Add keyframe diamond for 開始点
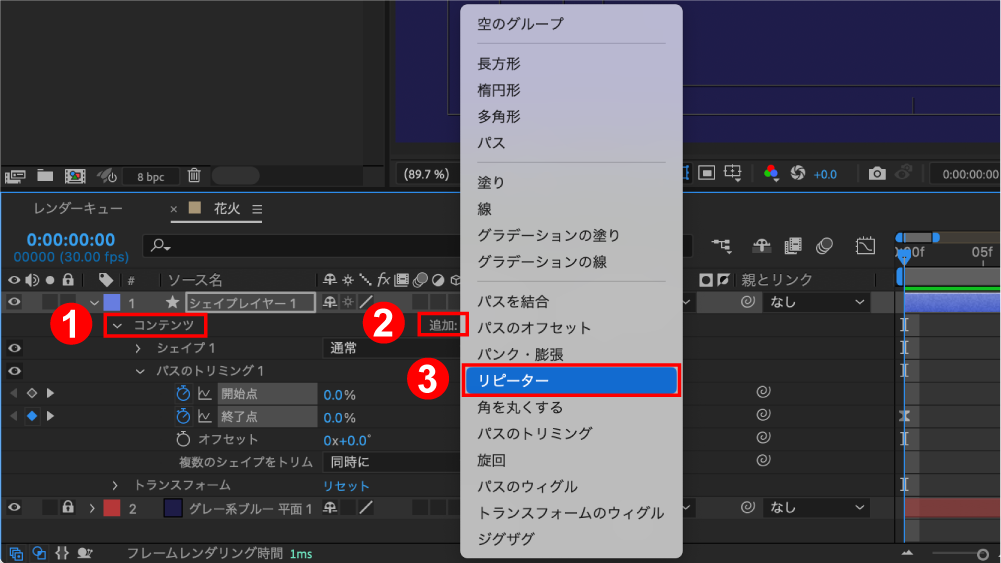This screenshot has height=563, width=1001. [x=32, y=393]
